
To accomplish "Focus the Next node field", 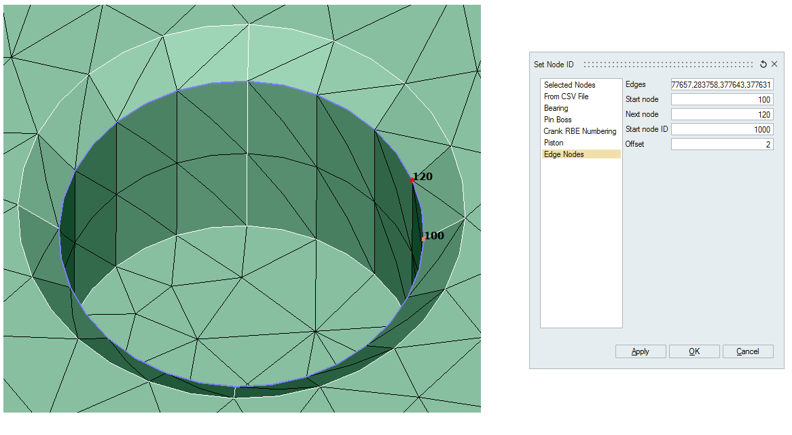I will click(x=721, y=115).
